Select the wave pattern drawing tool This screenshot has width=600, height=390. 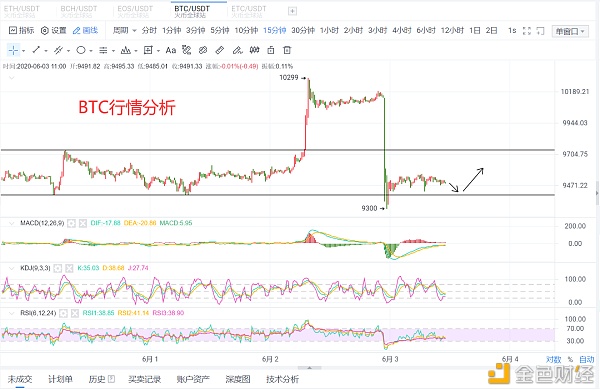click(126, 50)
